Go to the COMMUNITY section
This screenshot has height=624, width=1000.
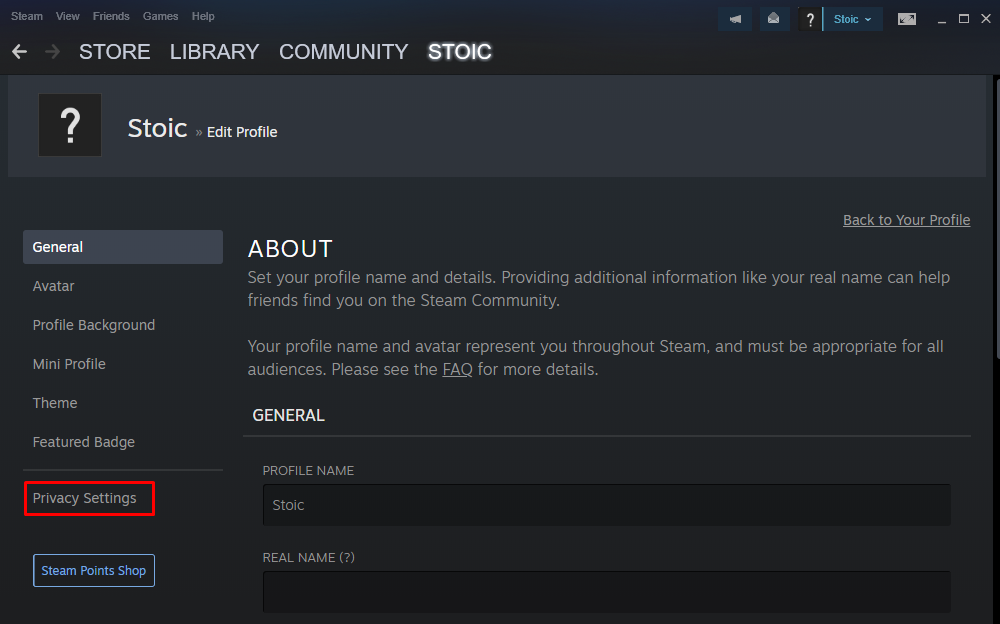pos(344,52)
